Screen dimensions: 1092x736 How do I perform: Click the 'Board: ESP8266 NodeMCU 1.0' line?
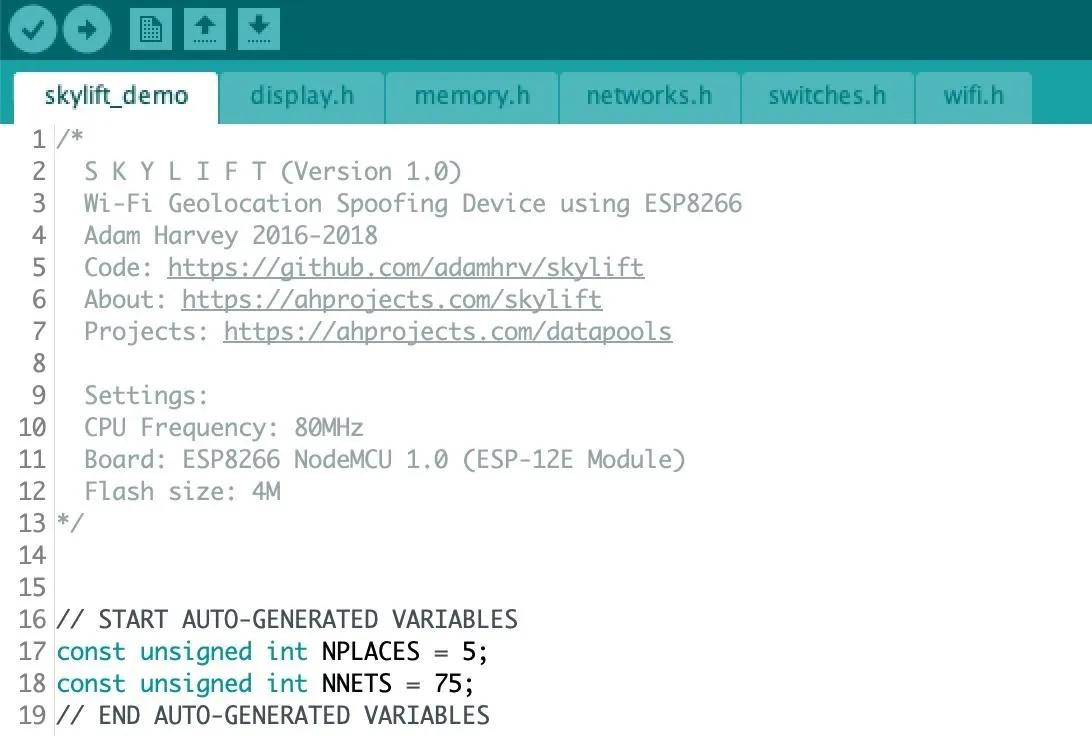(x=384, y=460)
